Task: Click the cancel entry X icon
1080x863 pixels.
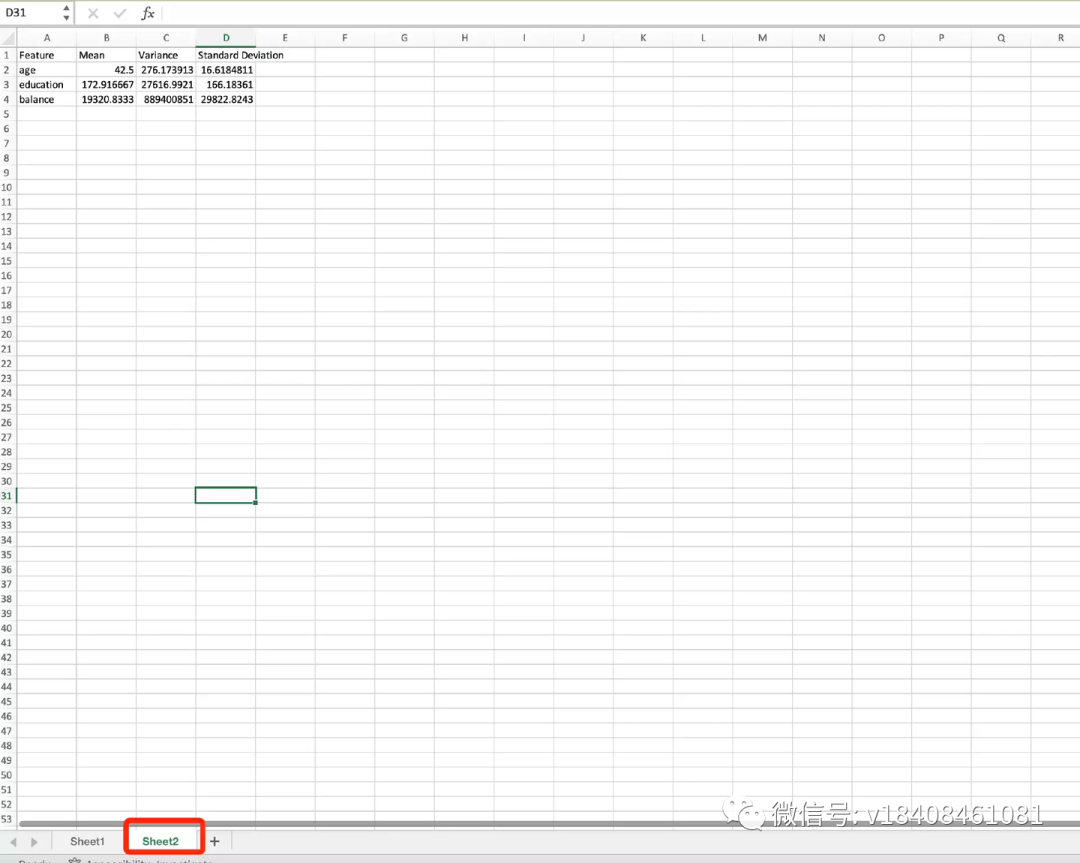Action: pyautogui.click(x=93, y=13)
